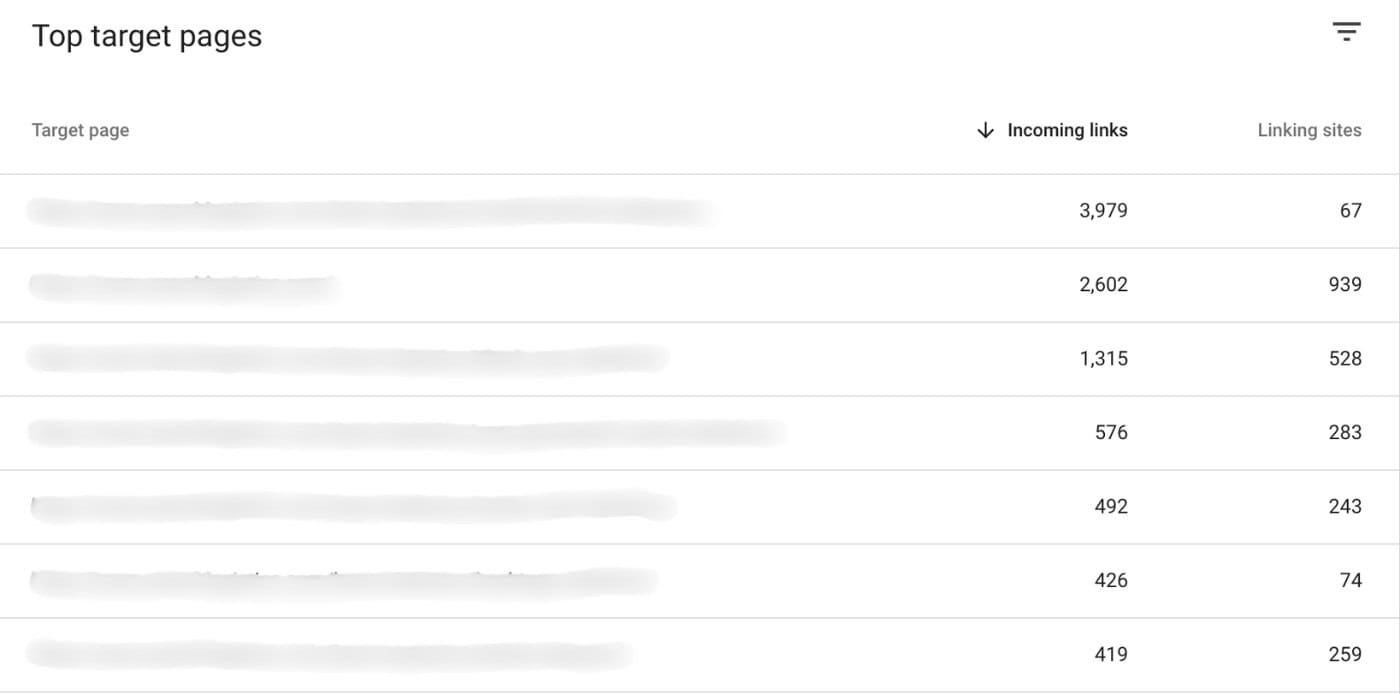Select the row showing 1,315 incoming links
This screenshot has width=1400, height=694.
click(350, 358)
